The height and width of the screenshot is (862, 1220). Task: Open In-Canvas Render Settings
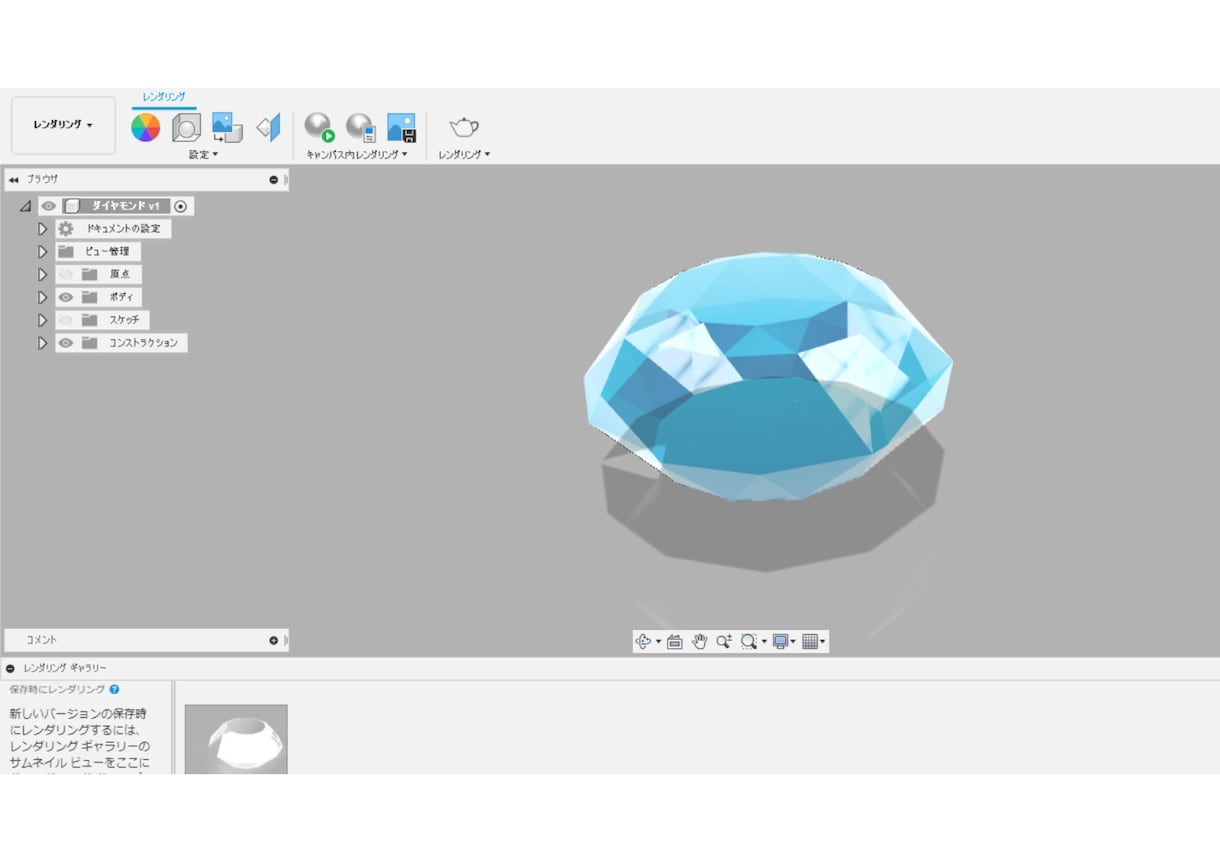(360, 127)
